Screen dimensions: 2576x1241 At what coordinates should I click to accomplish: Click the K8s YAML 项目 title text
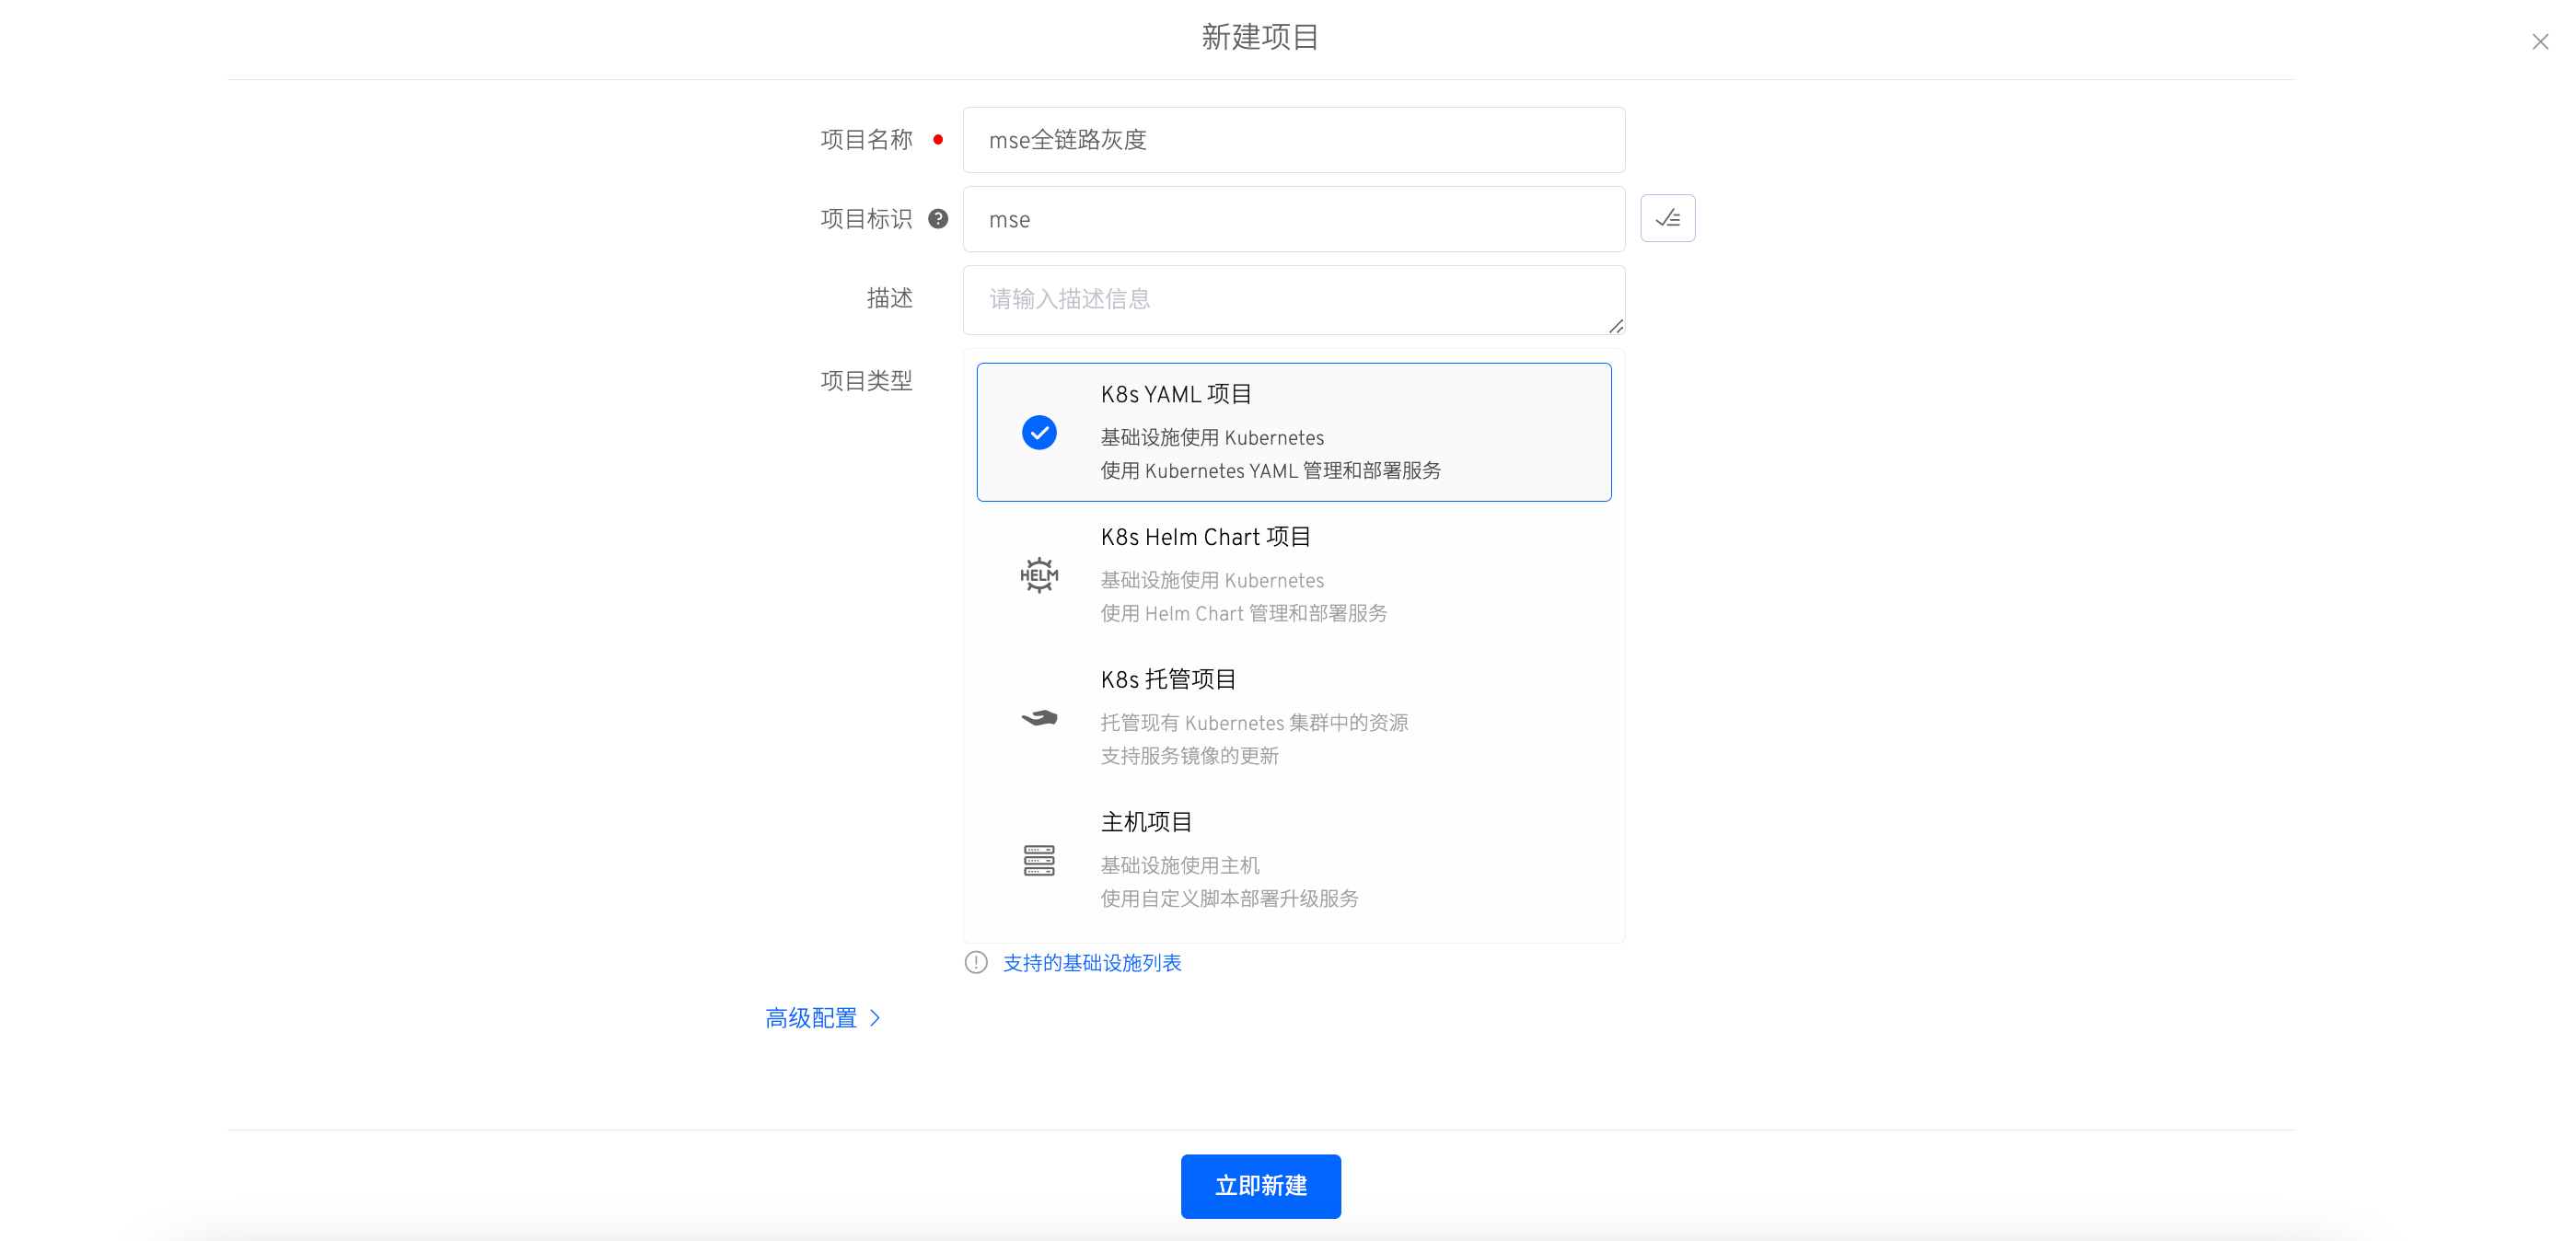click(x=1176, y=394)
